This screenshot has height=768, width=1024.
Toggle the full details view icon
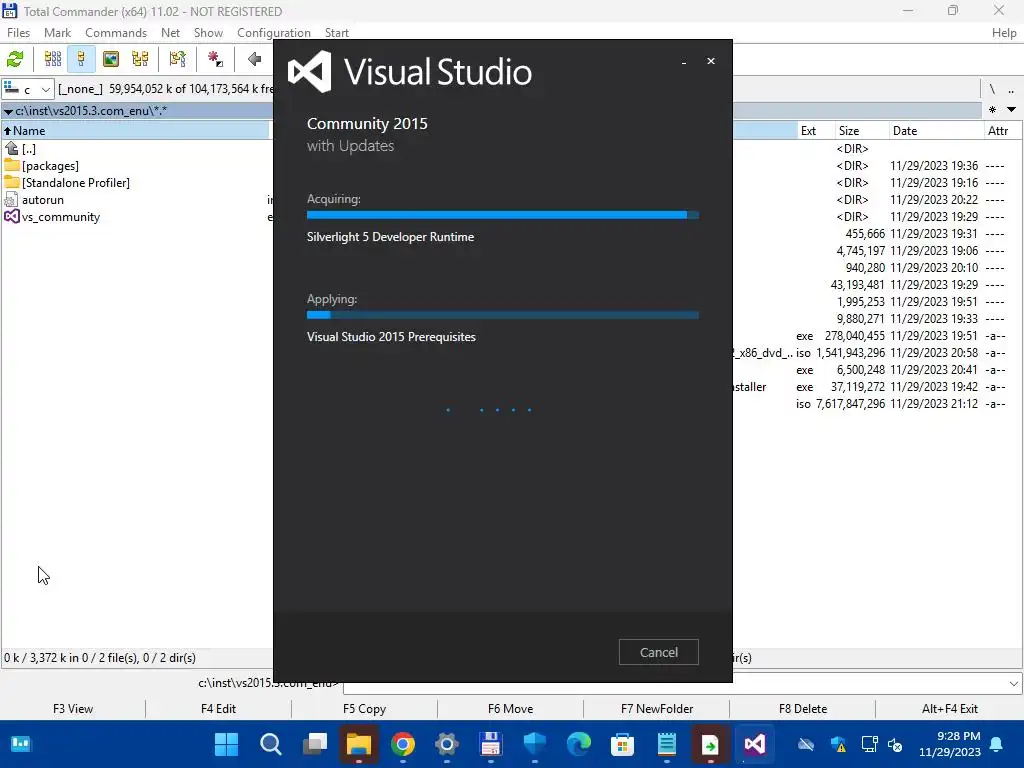coord(81,59)
